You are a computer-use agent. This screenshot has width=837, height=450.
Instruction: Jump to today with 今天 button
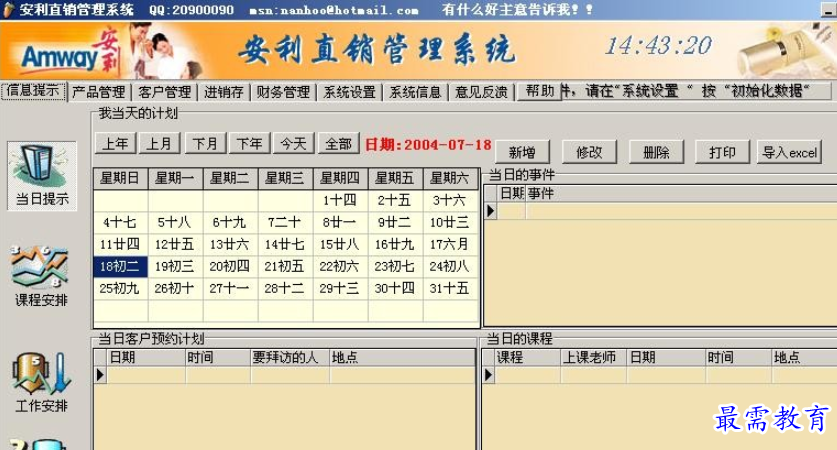pos(294,144)
